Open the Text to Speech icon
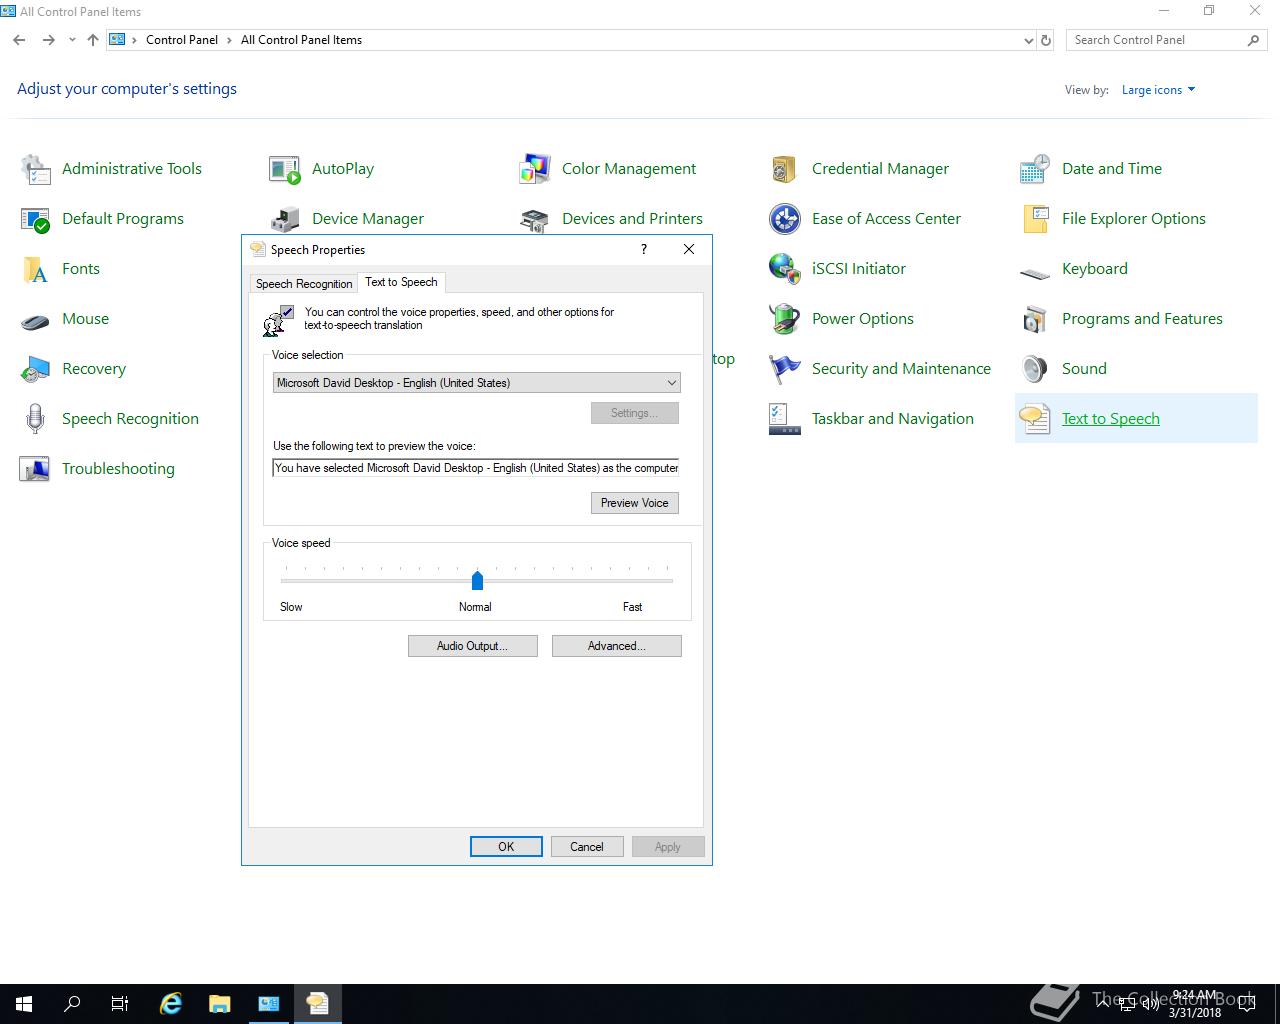 click(x=1035, y=419)
